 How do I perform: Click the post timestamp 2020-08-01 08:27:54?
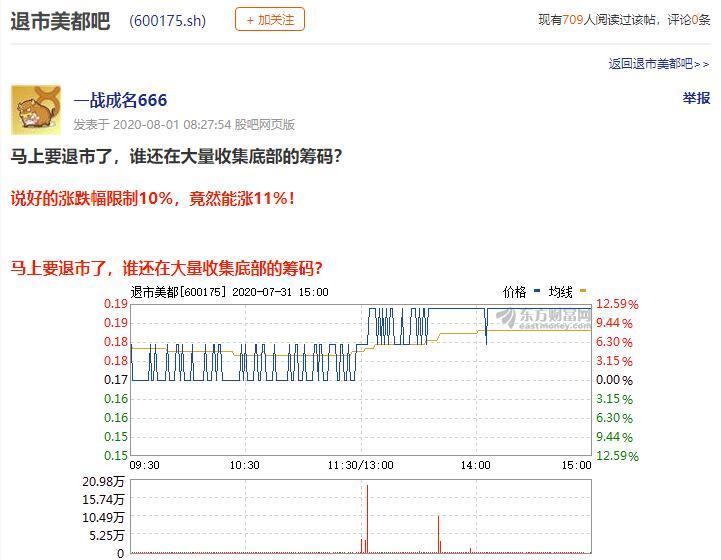tap(172, 125)
